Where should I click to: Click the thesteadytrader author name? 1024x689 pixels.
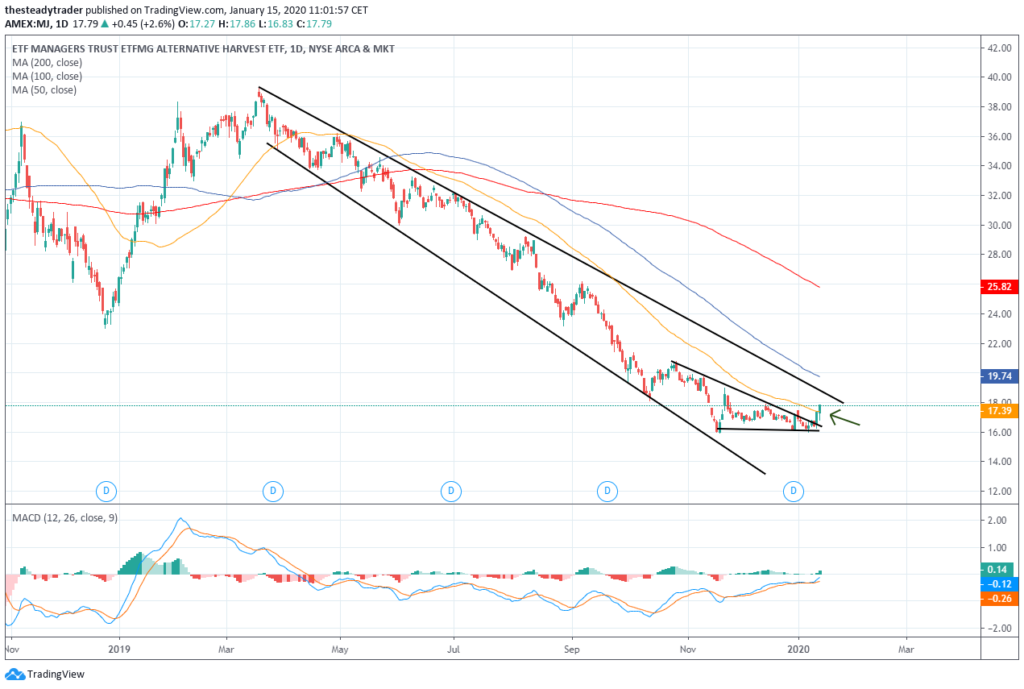pyautogui.click(x=44, y=10)
